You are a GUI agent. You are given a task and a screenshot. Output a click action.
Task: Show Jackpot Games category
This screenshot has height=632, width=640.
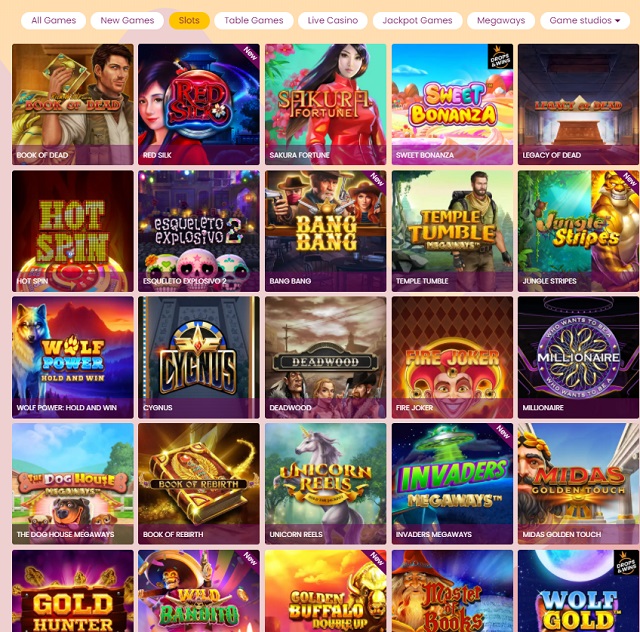(417, 20)
